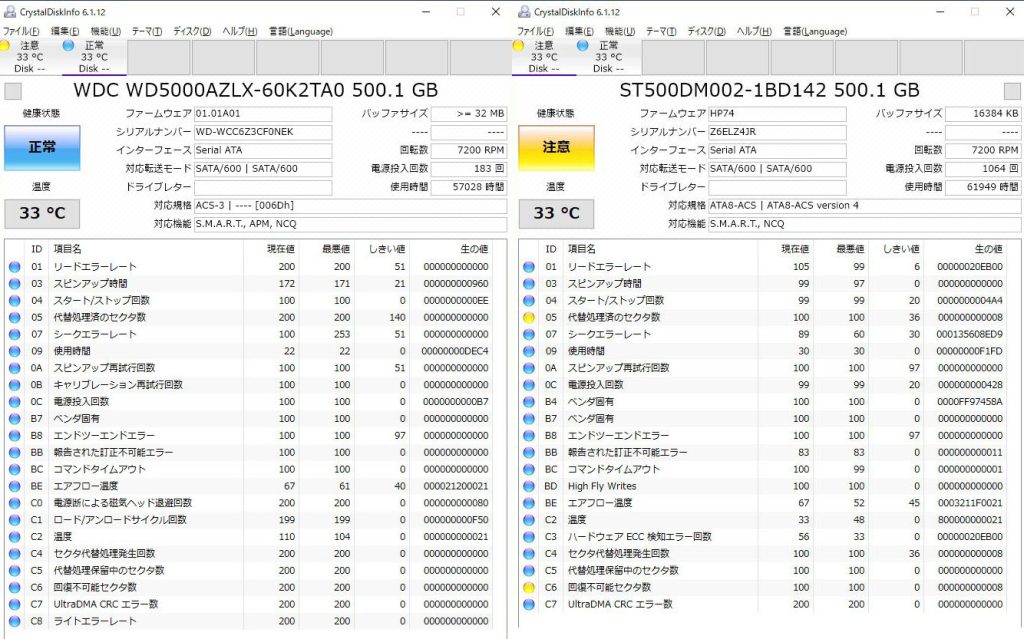Click the yellow 注意 health status button

click(556, 147)
